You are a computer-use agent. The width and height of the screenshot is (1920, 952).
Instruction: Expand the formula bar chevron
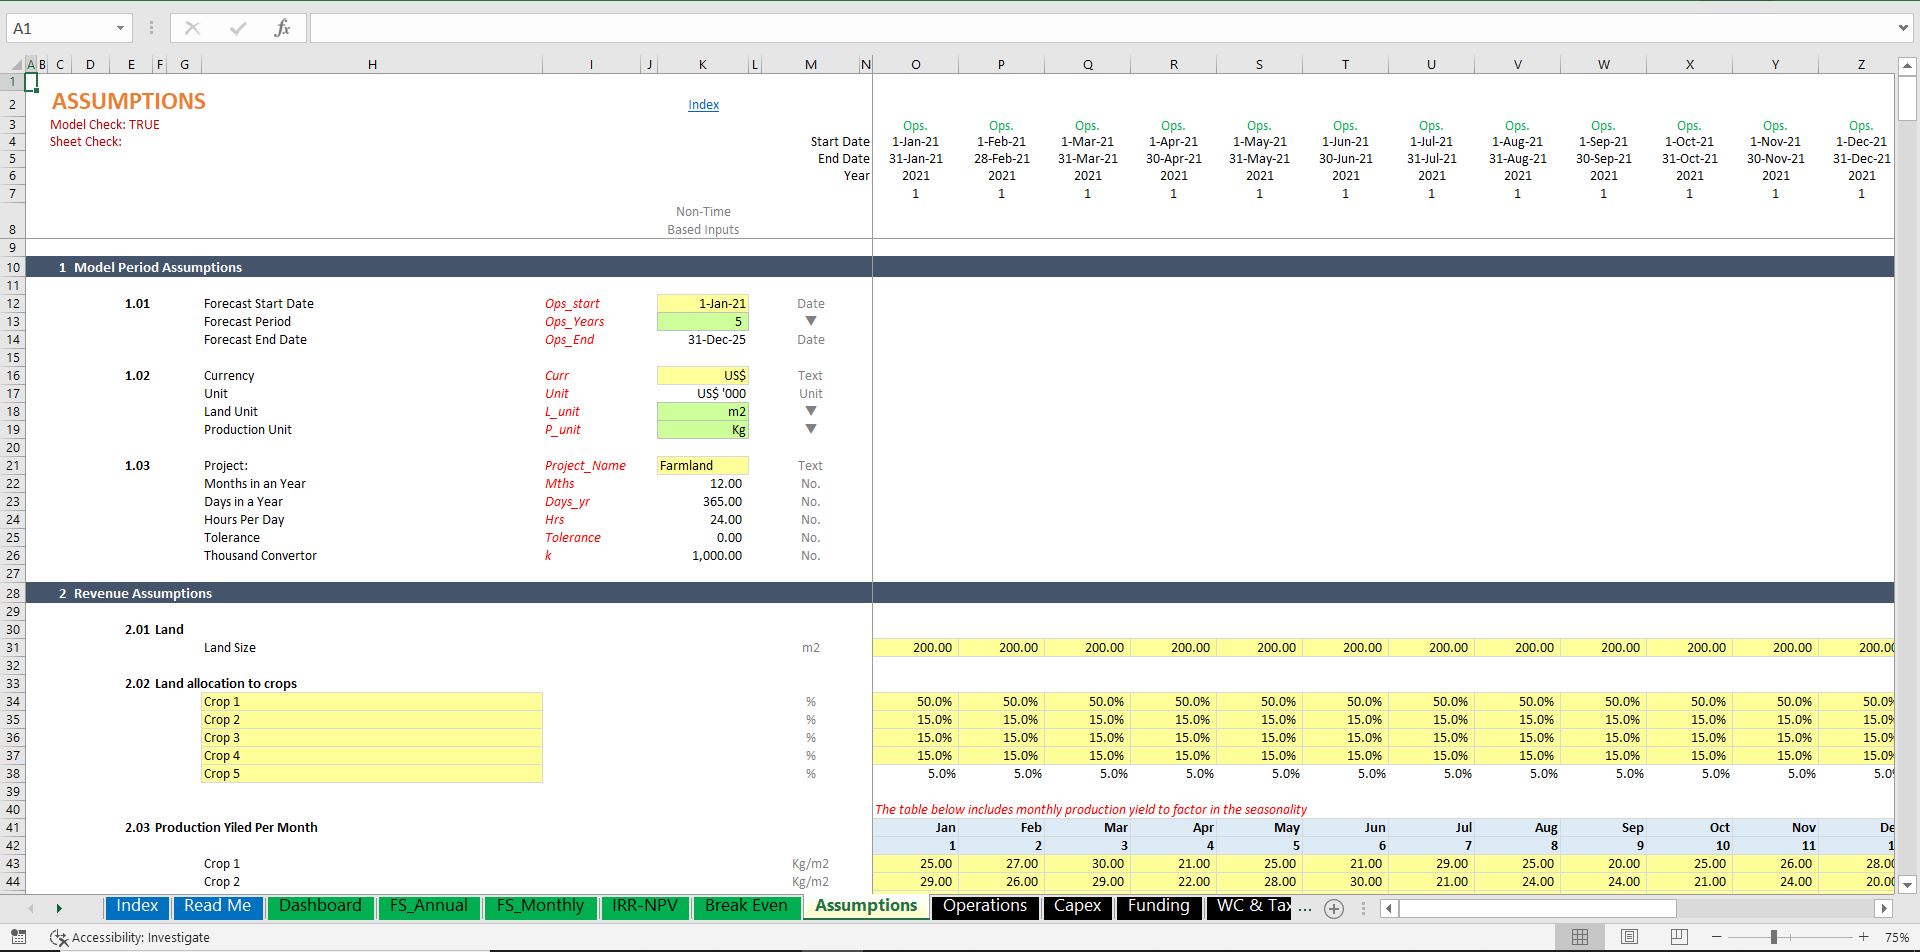click(x=1903, y=28)
